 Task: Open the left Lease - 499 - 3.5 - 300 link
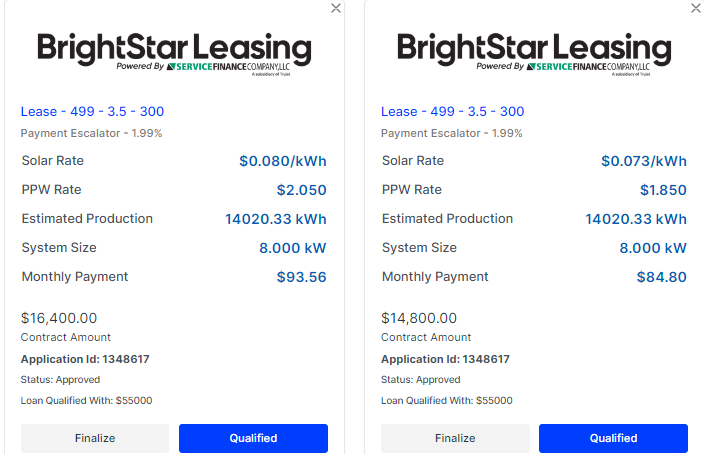[x=92, y=111]
